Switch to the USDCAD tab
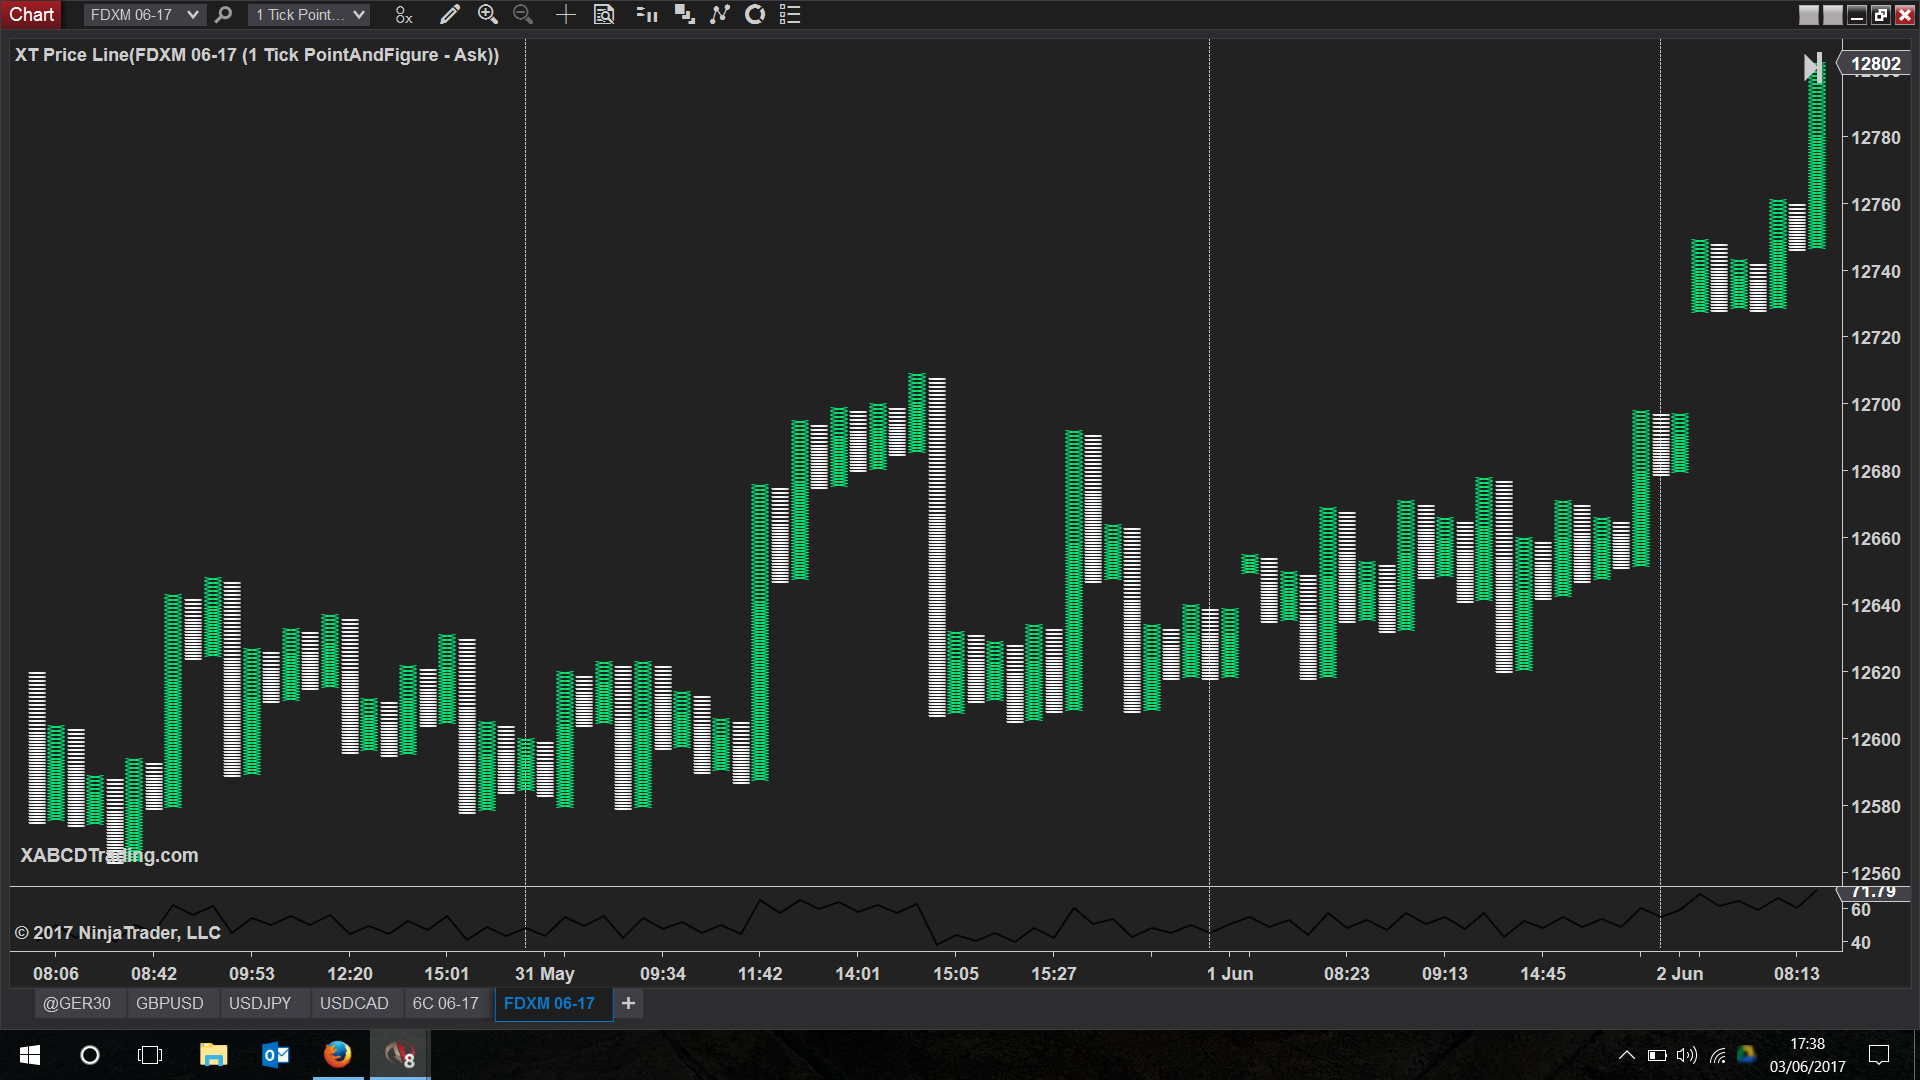The width and height of the screenshot is (1920, 1080). click(x=354, y=1003)
